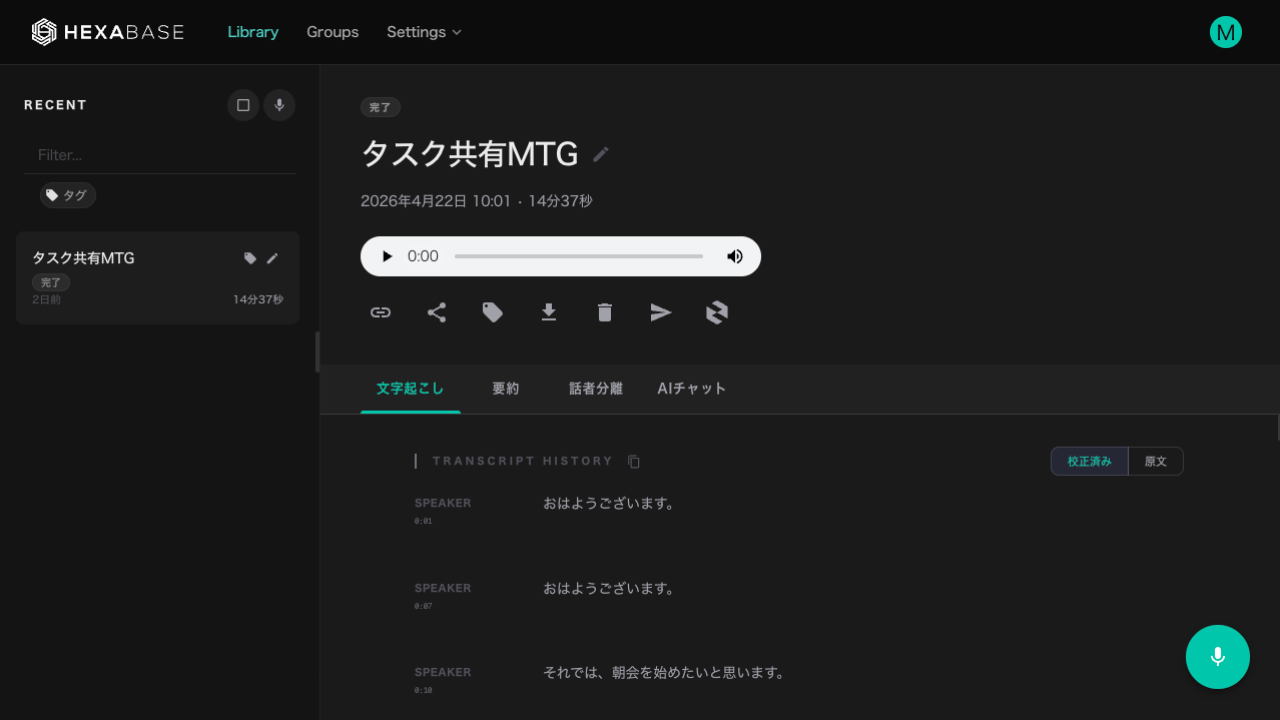
Task: Delete the recording using the trash icon
Action: pos(605,313)
